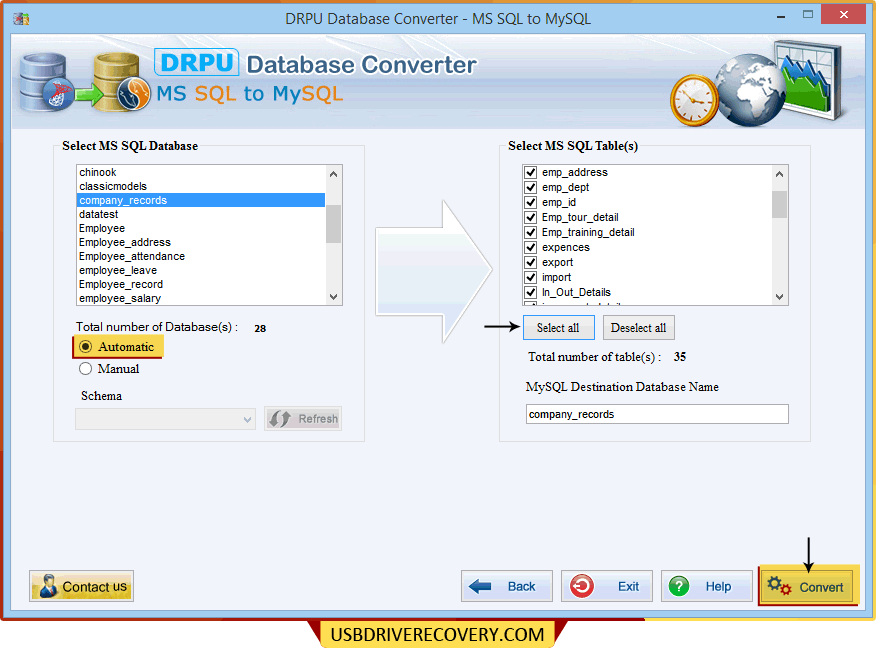Select employee_salary database in list

(201, 298)
